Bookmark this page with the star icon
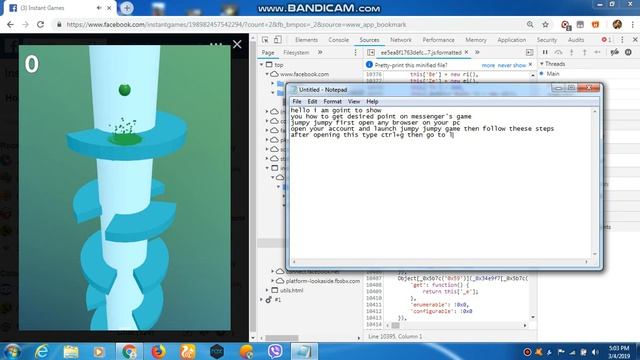 tap(545, 24)
